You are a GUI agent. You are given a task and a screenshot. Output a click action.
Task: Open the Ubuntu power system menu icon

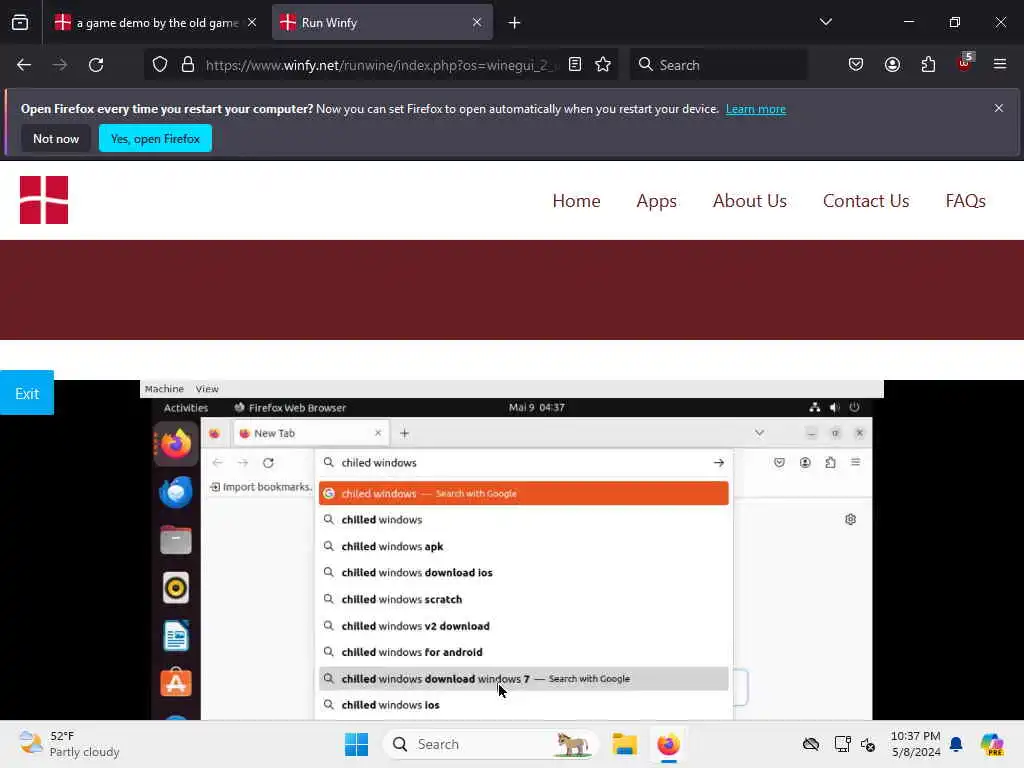854,408
